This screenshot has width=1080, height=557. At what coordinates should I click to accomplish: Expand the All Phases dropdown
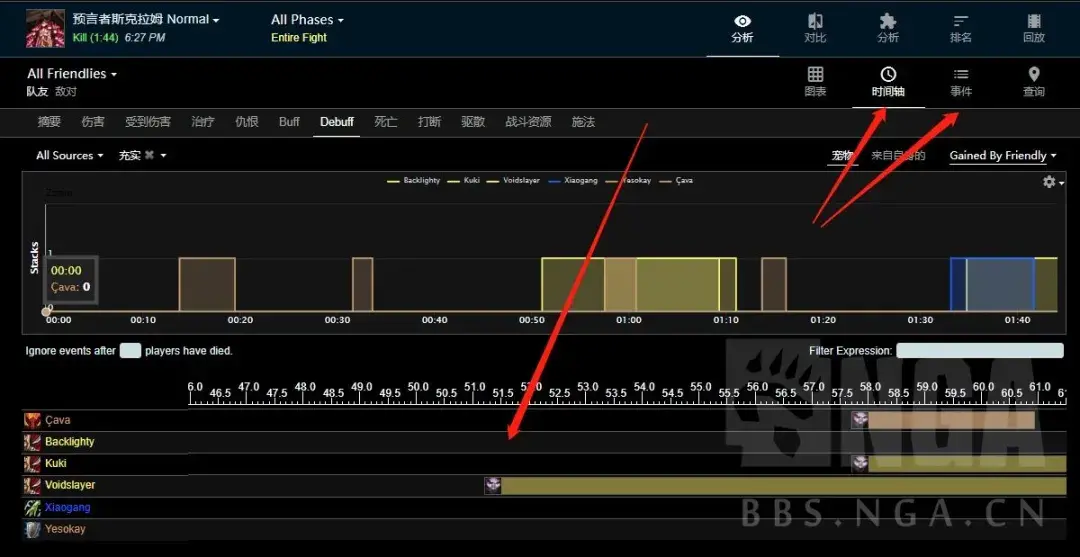[307, 20]
